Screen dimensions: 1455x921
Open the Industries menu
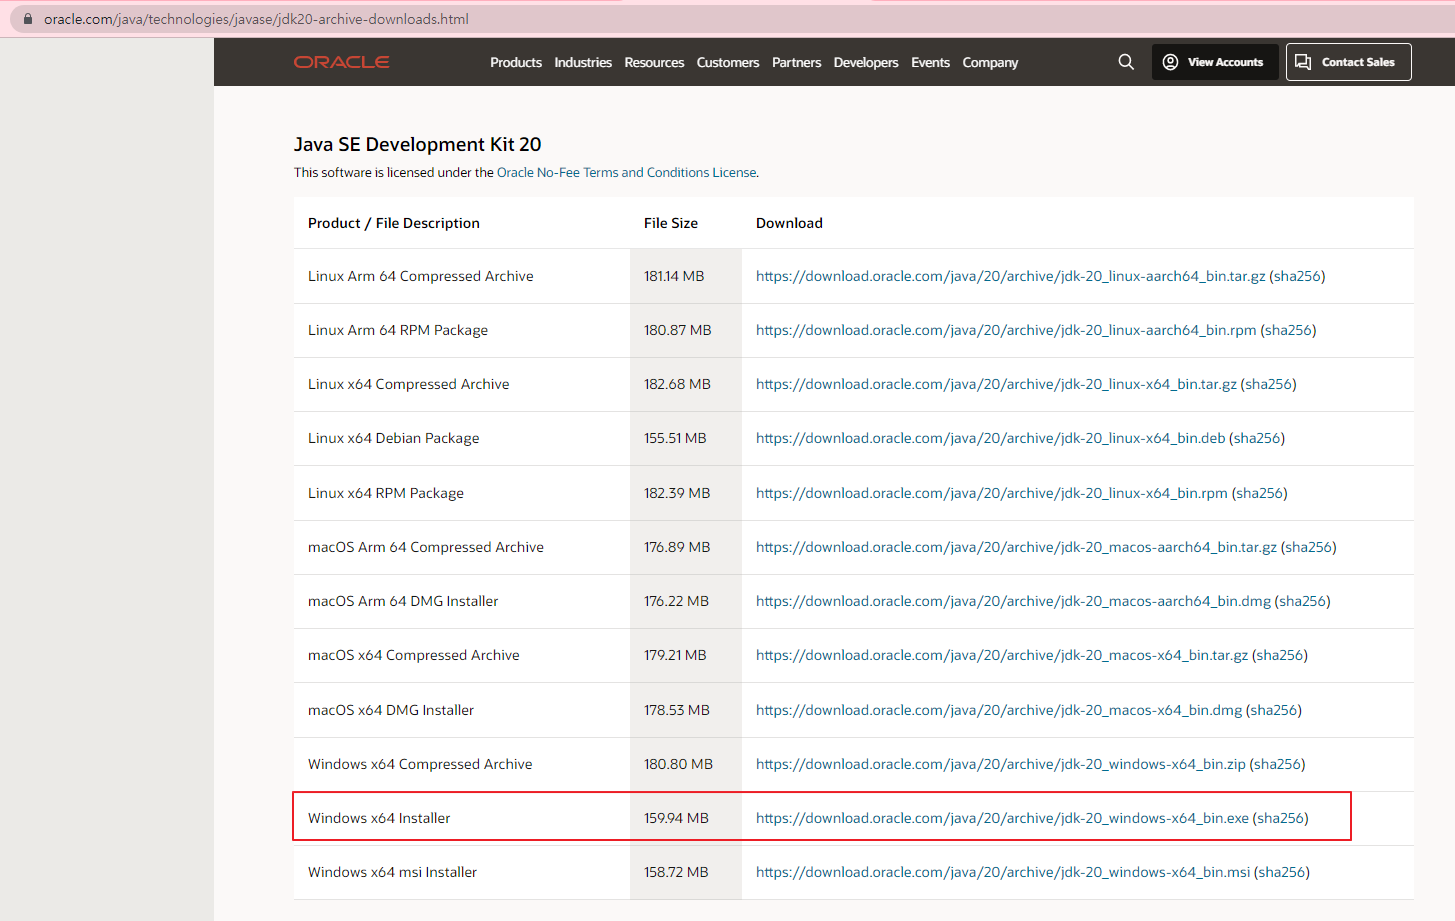coord(583,62)
